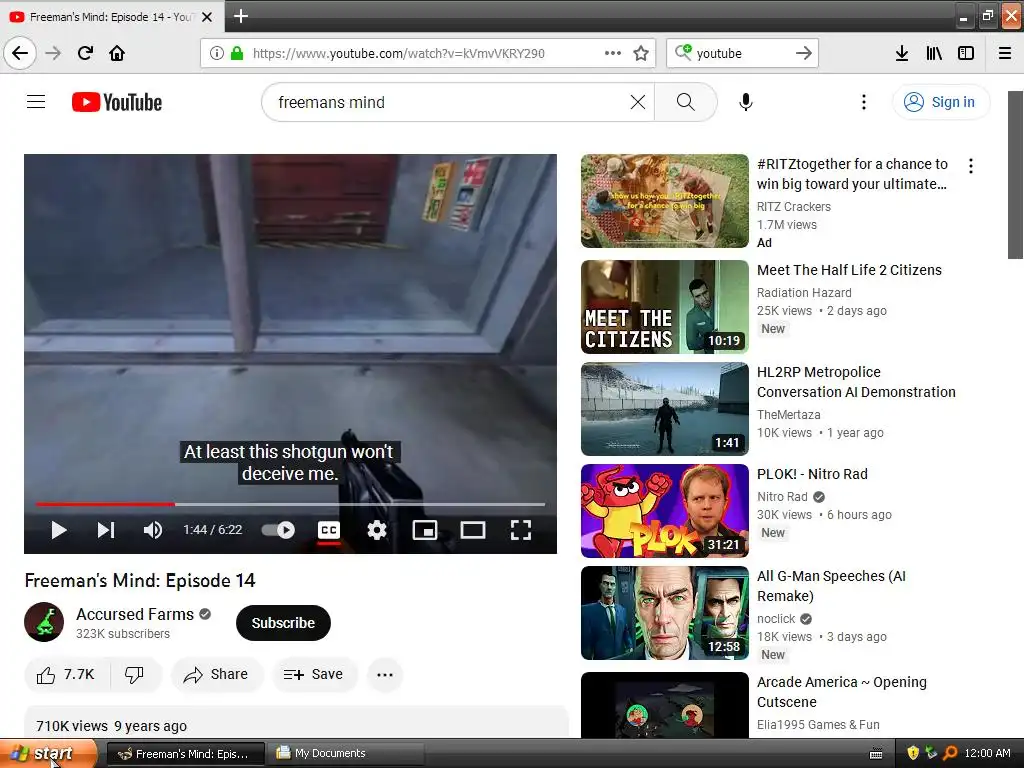Like the video with 7.7K likes
Screen dimensions: 1024x768
coord(67,675)
